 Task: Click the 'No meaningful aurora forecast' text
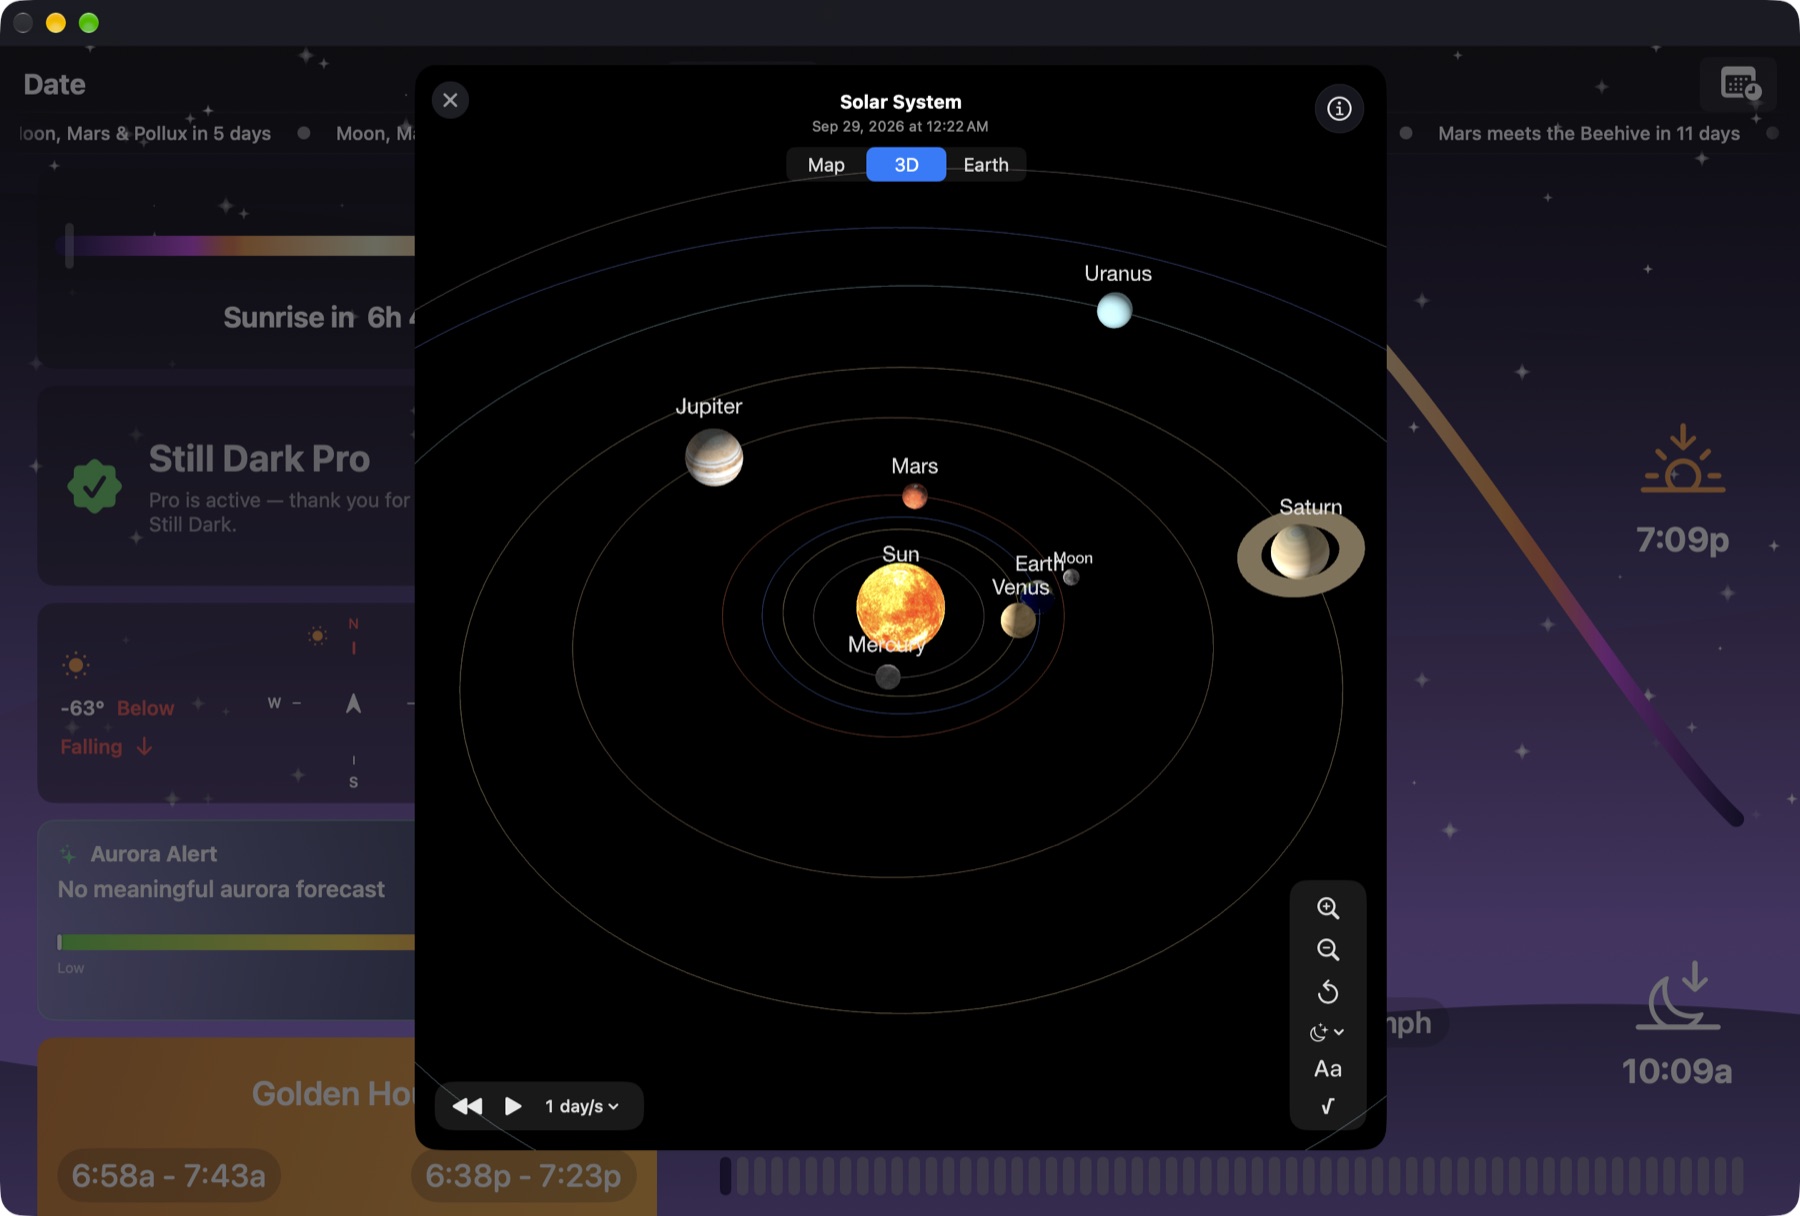[221, 889]
